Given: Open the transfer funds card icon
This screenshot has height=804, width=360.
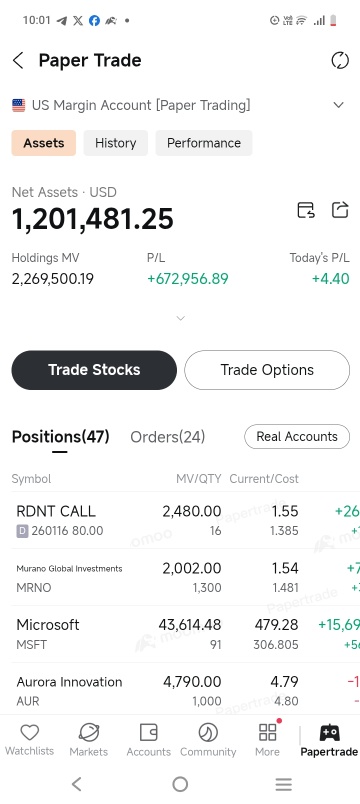Looking at the screenshot, I should coord(306,210).
